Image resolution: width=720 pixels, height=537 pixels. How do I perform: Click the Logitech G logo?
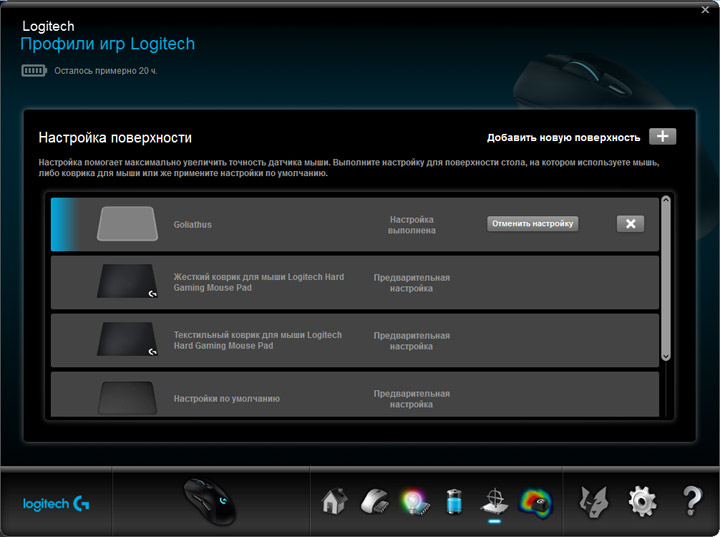point(56,504)
